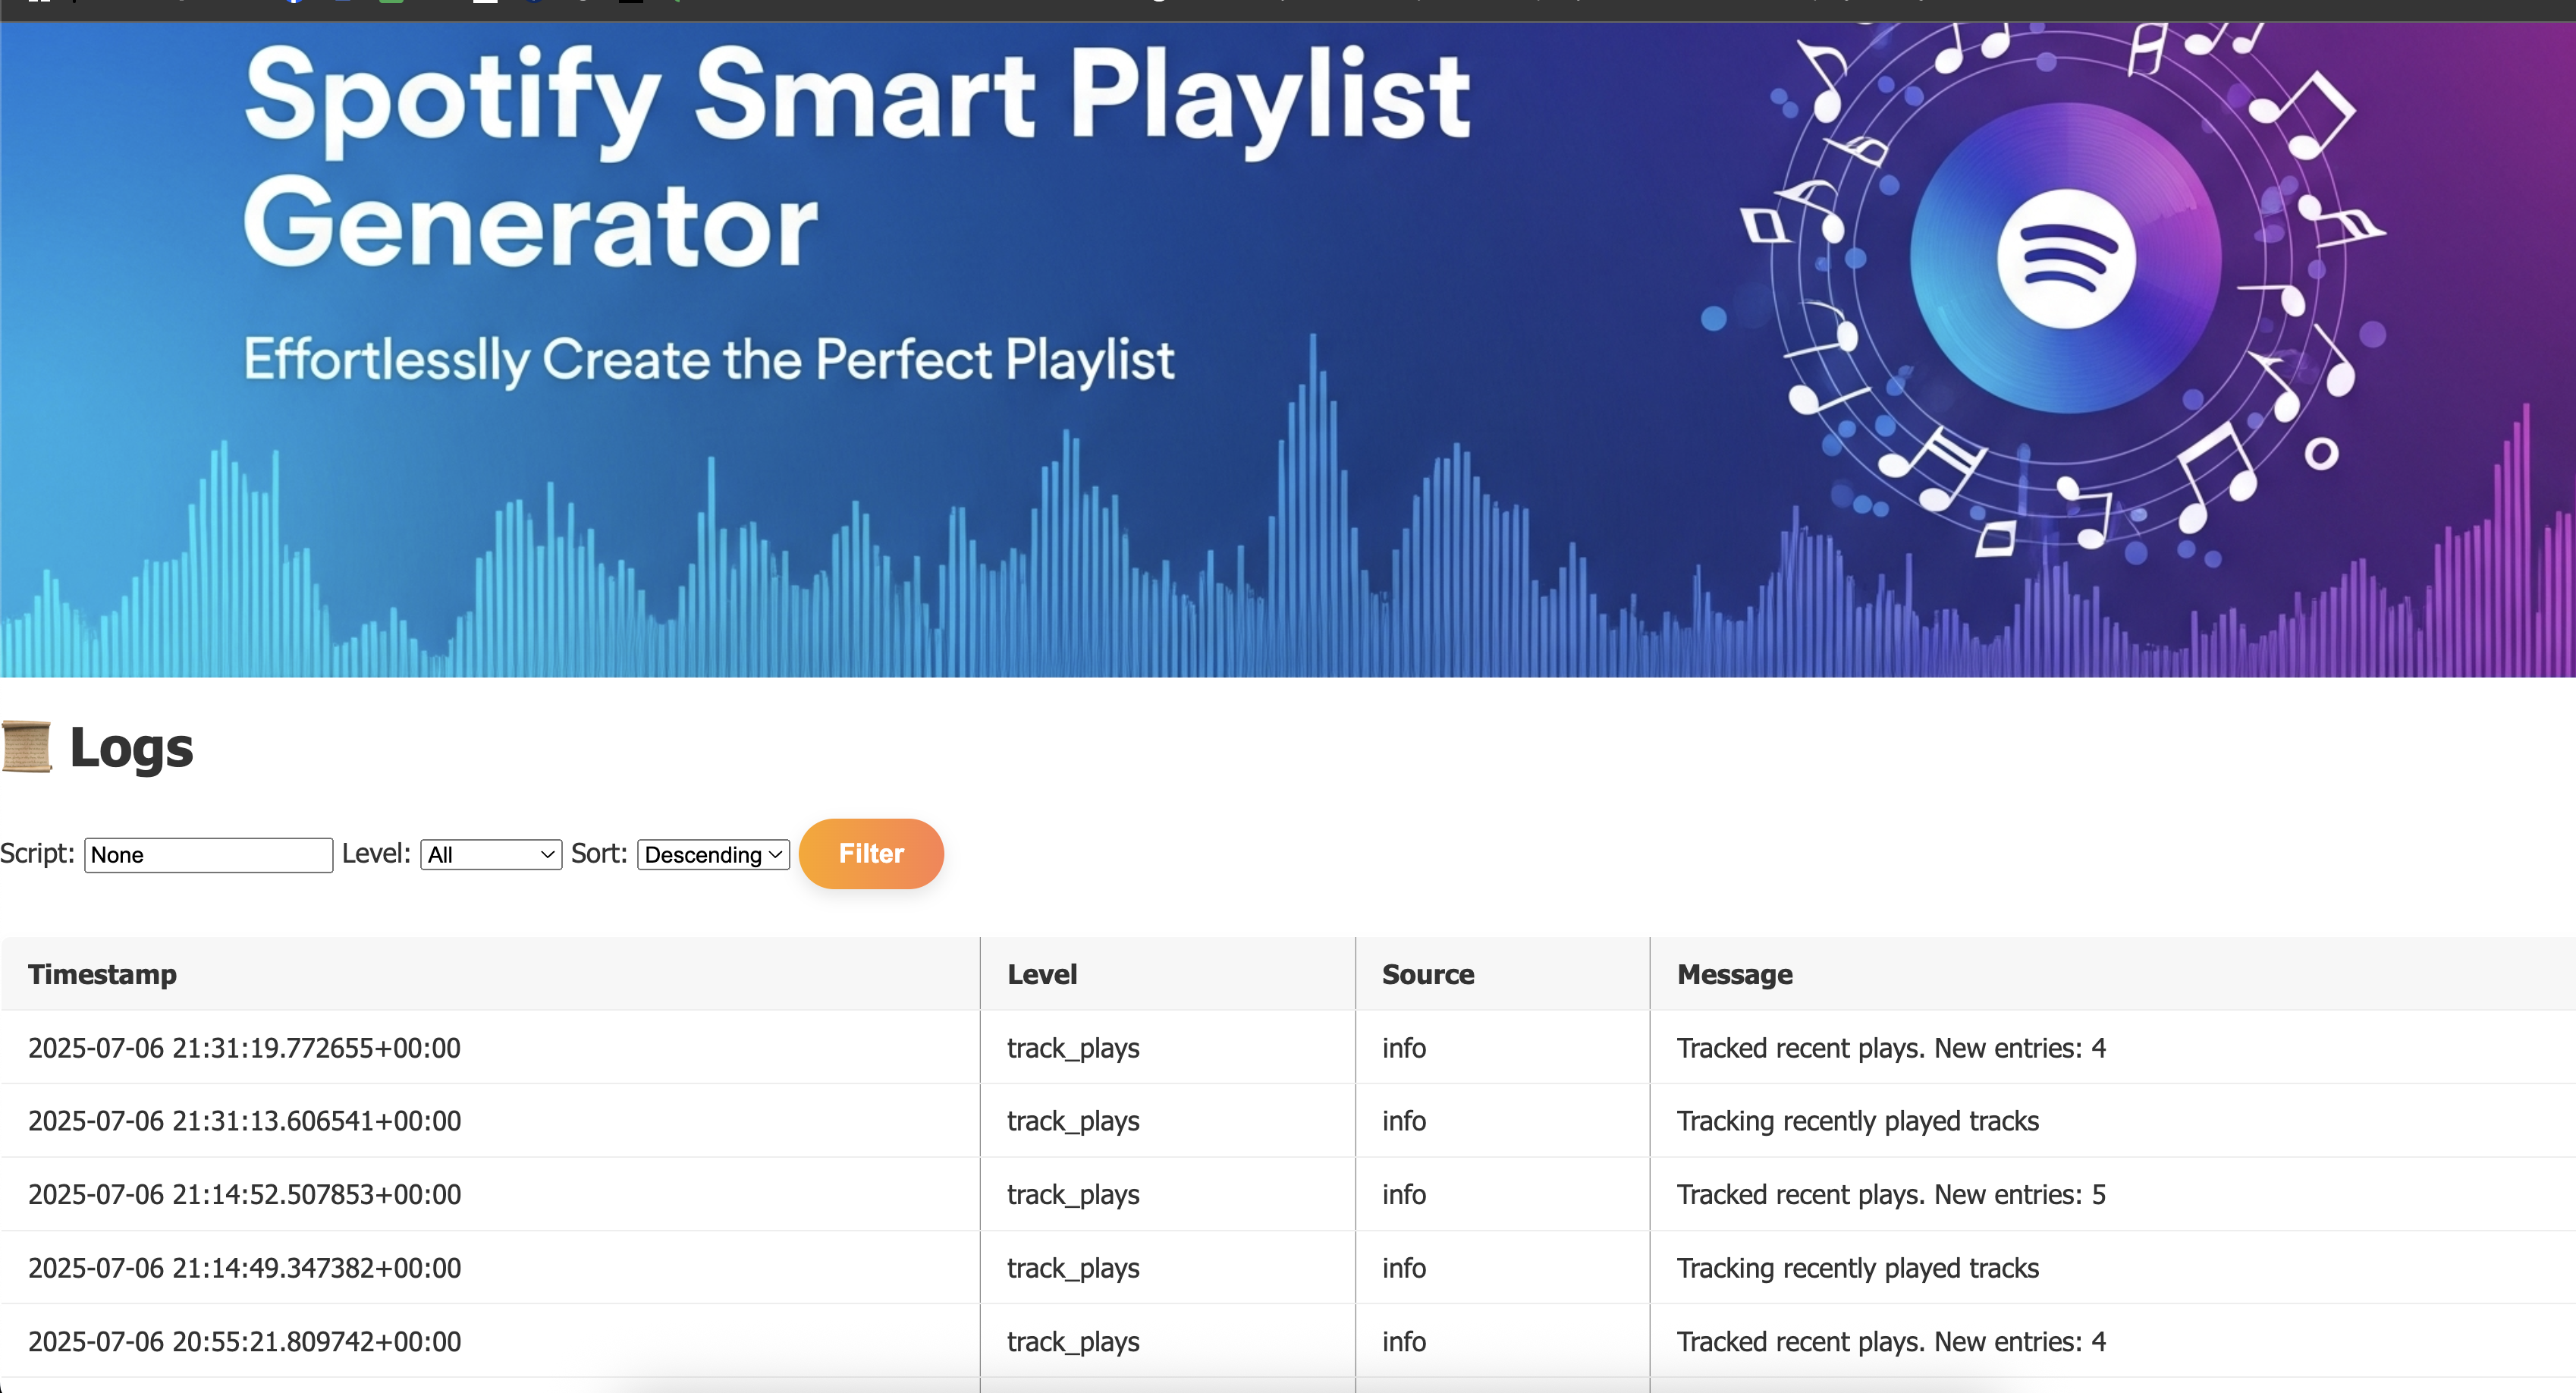Click info in the 21:14:49 row
Image resolution: width=2576 pixels, height=1393 pixels.
tap(1404, 1268)
